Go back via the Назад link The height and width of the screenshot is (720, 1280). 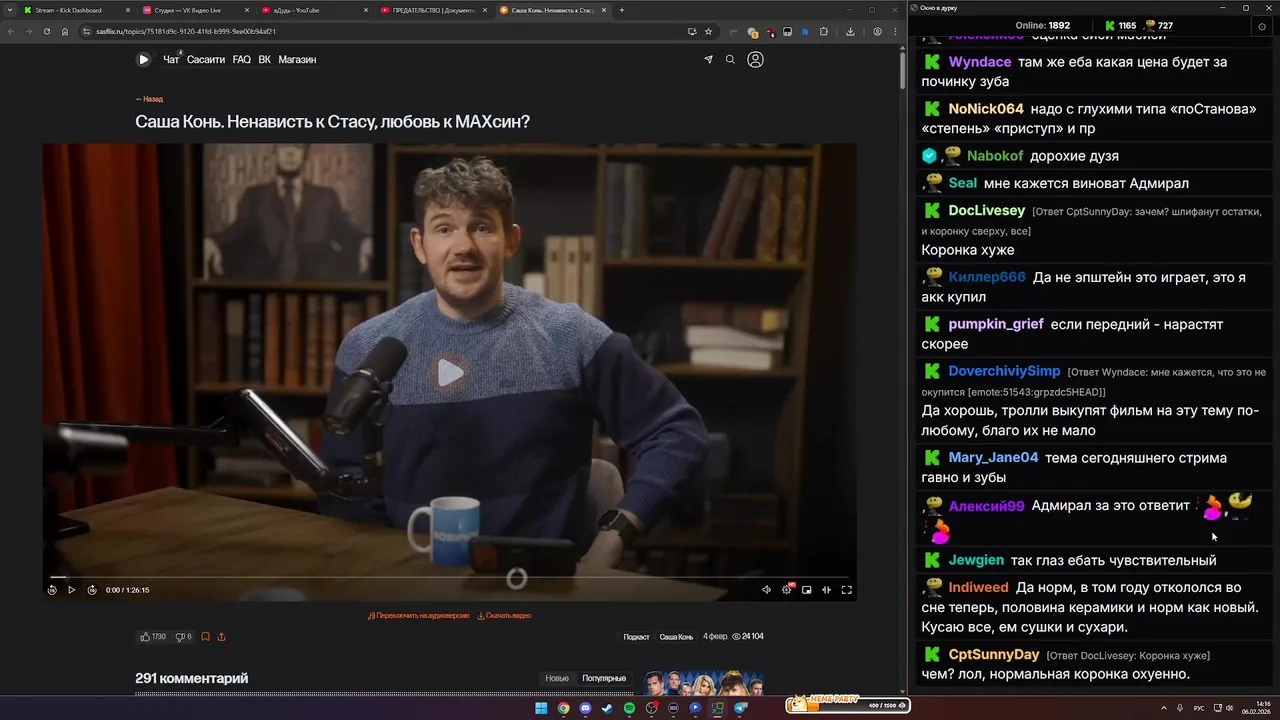coord(149,99)
